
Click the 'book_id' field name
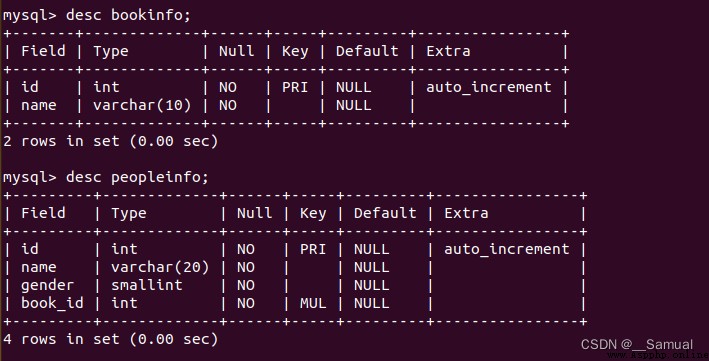(52, 303)
